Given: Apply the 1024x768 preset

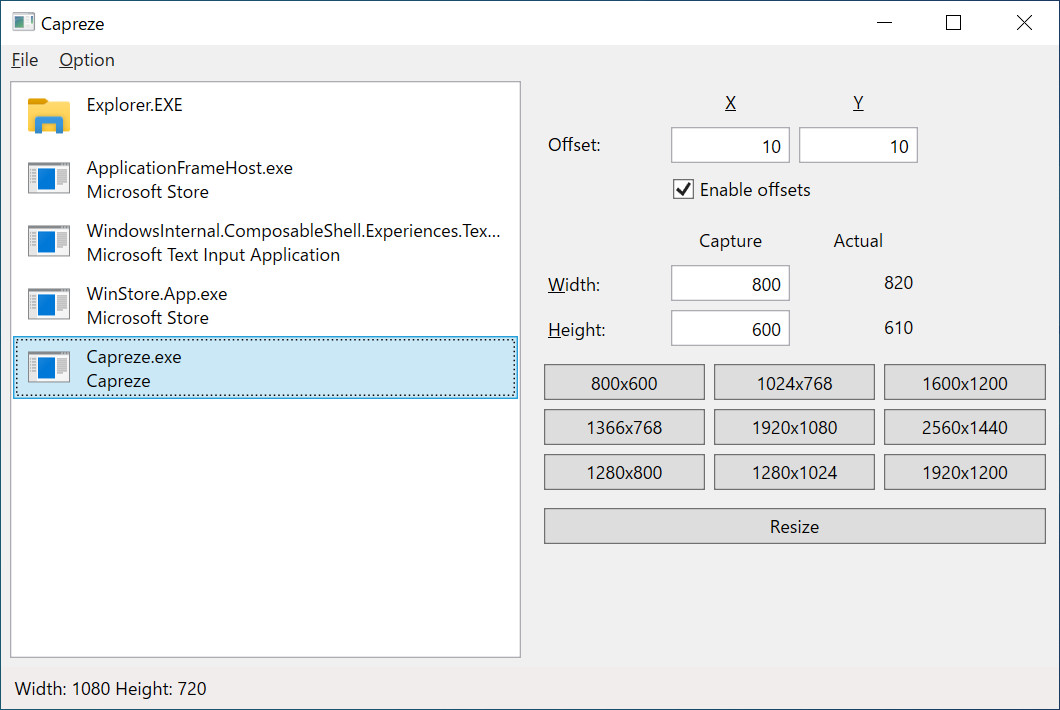Looking at the screenshot, I should pyautogui.click(x=794, y=383).
